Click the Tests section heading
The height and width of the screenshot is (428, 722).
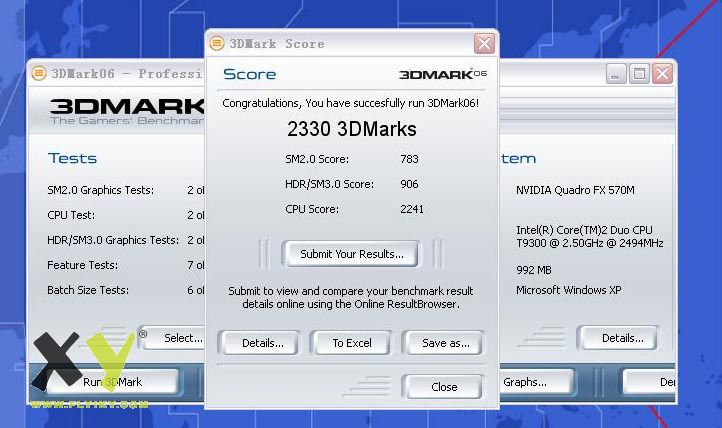pyautogui.click(x=72, y=158)
